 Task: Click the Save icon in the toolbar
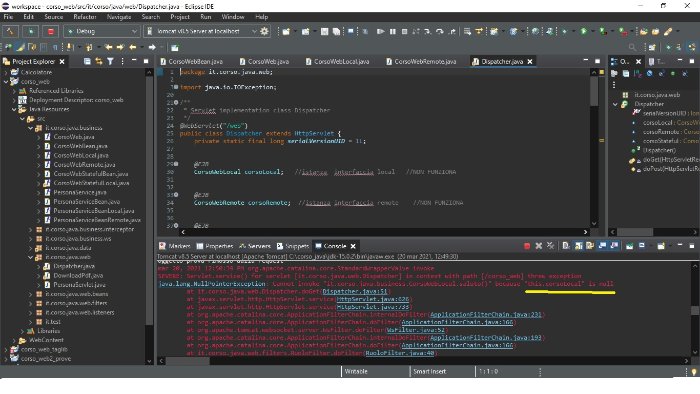point(325,31)
